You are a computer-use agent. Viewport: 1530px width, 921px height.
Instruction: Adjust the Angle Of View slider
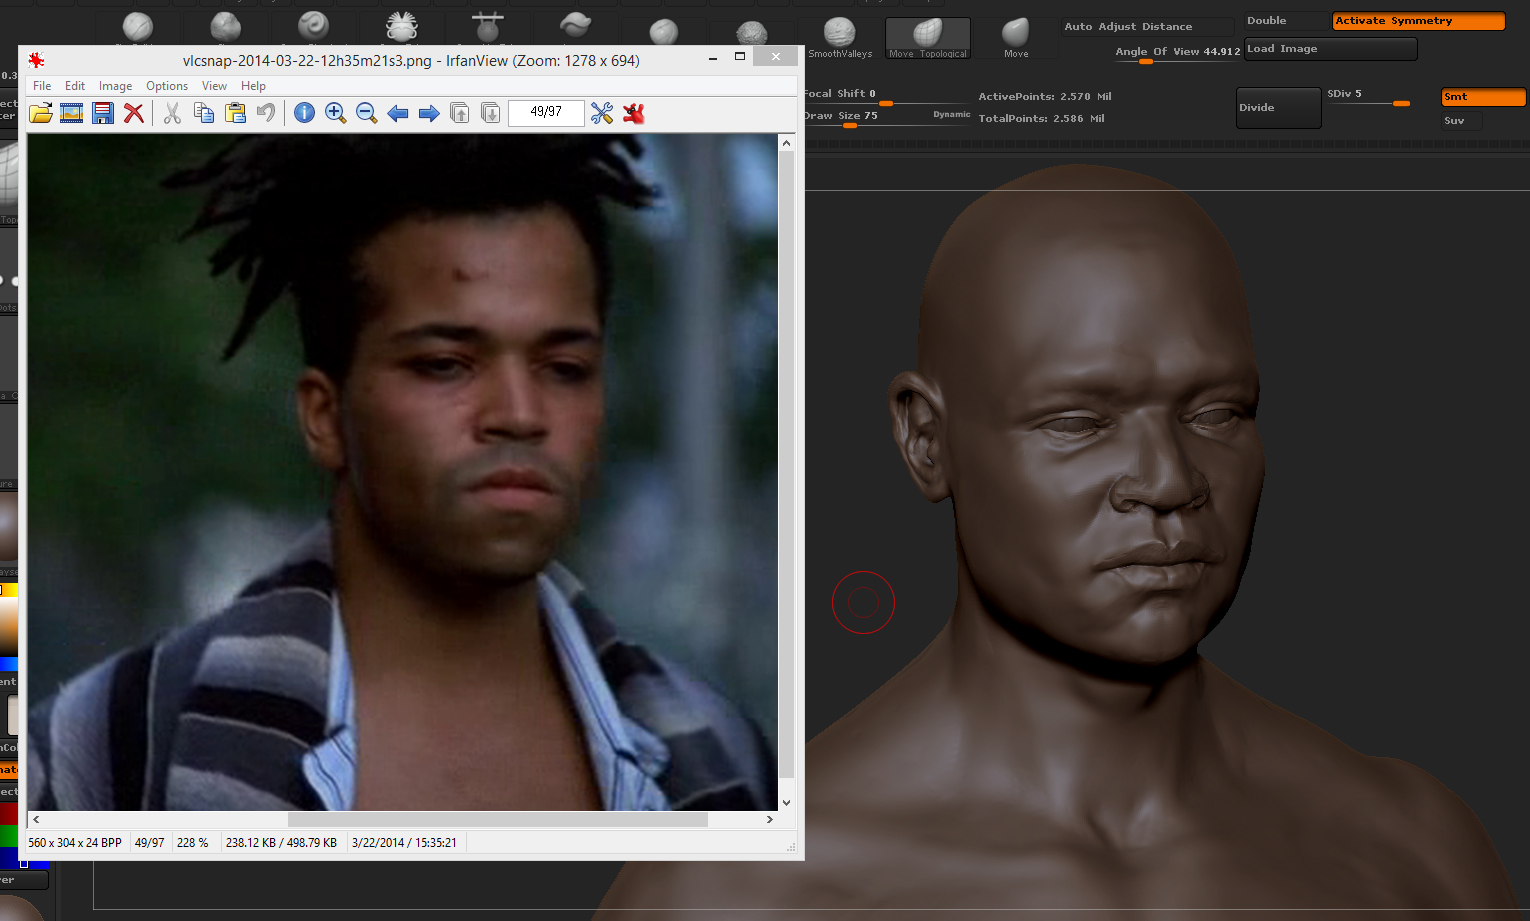(x=1177, y=52)
